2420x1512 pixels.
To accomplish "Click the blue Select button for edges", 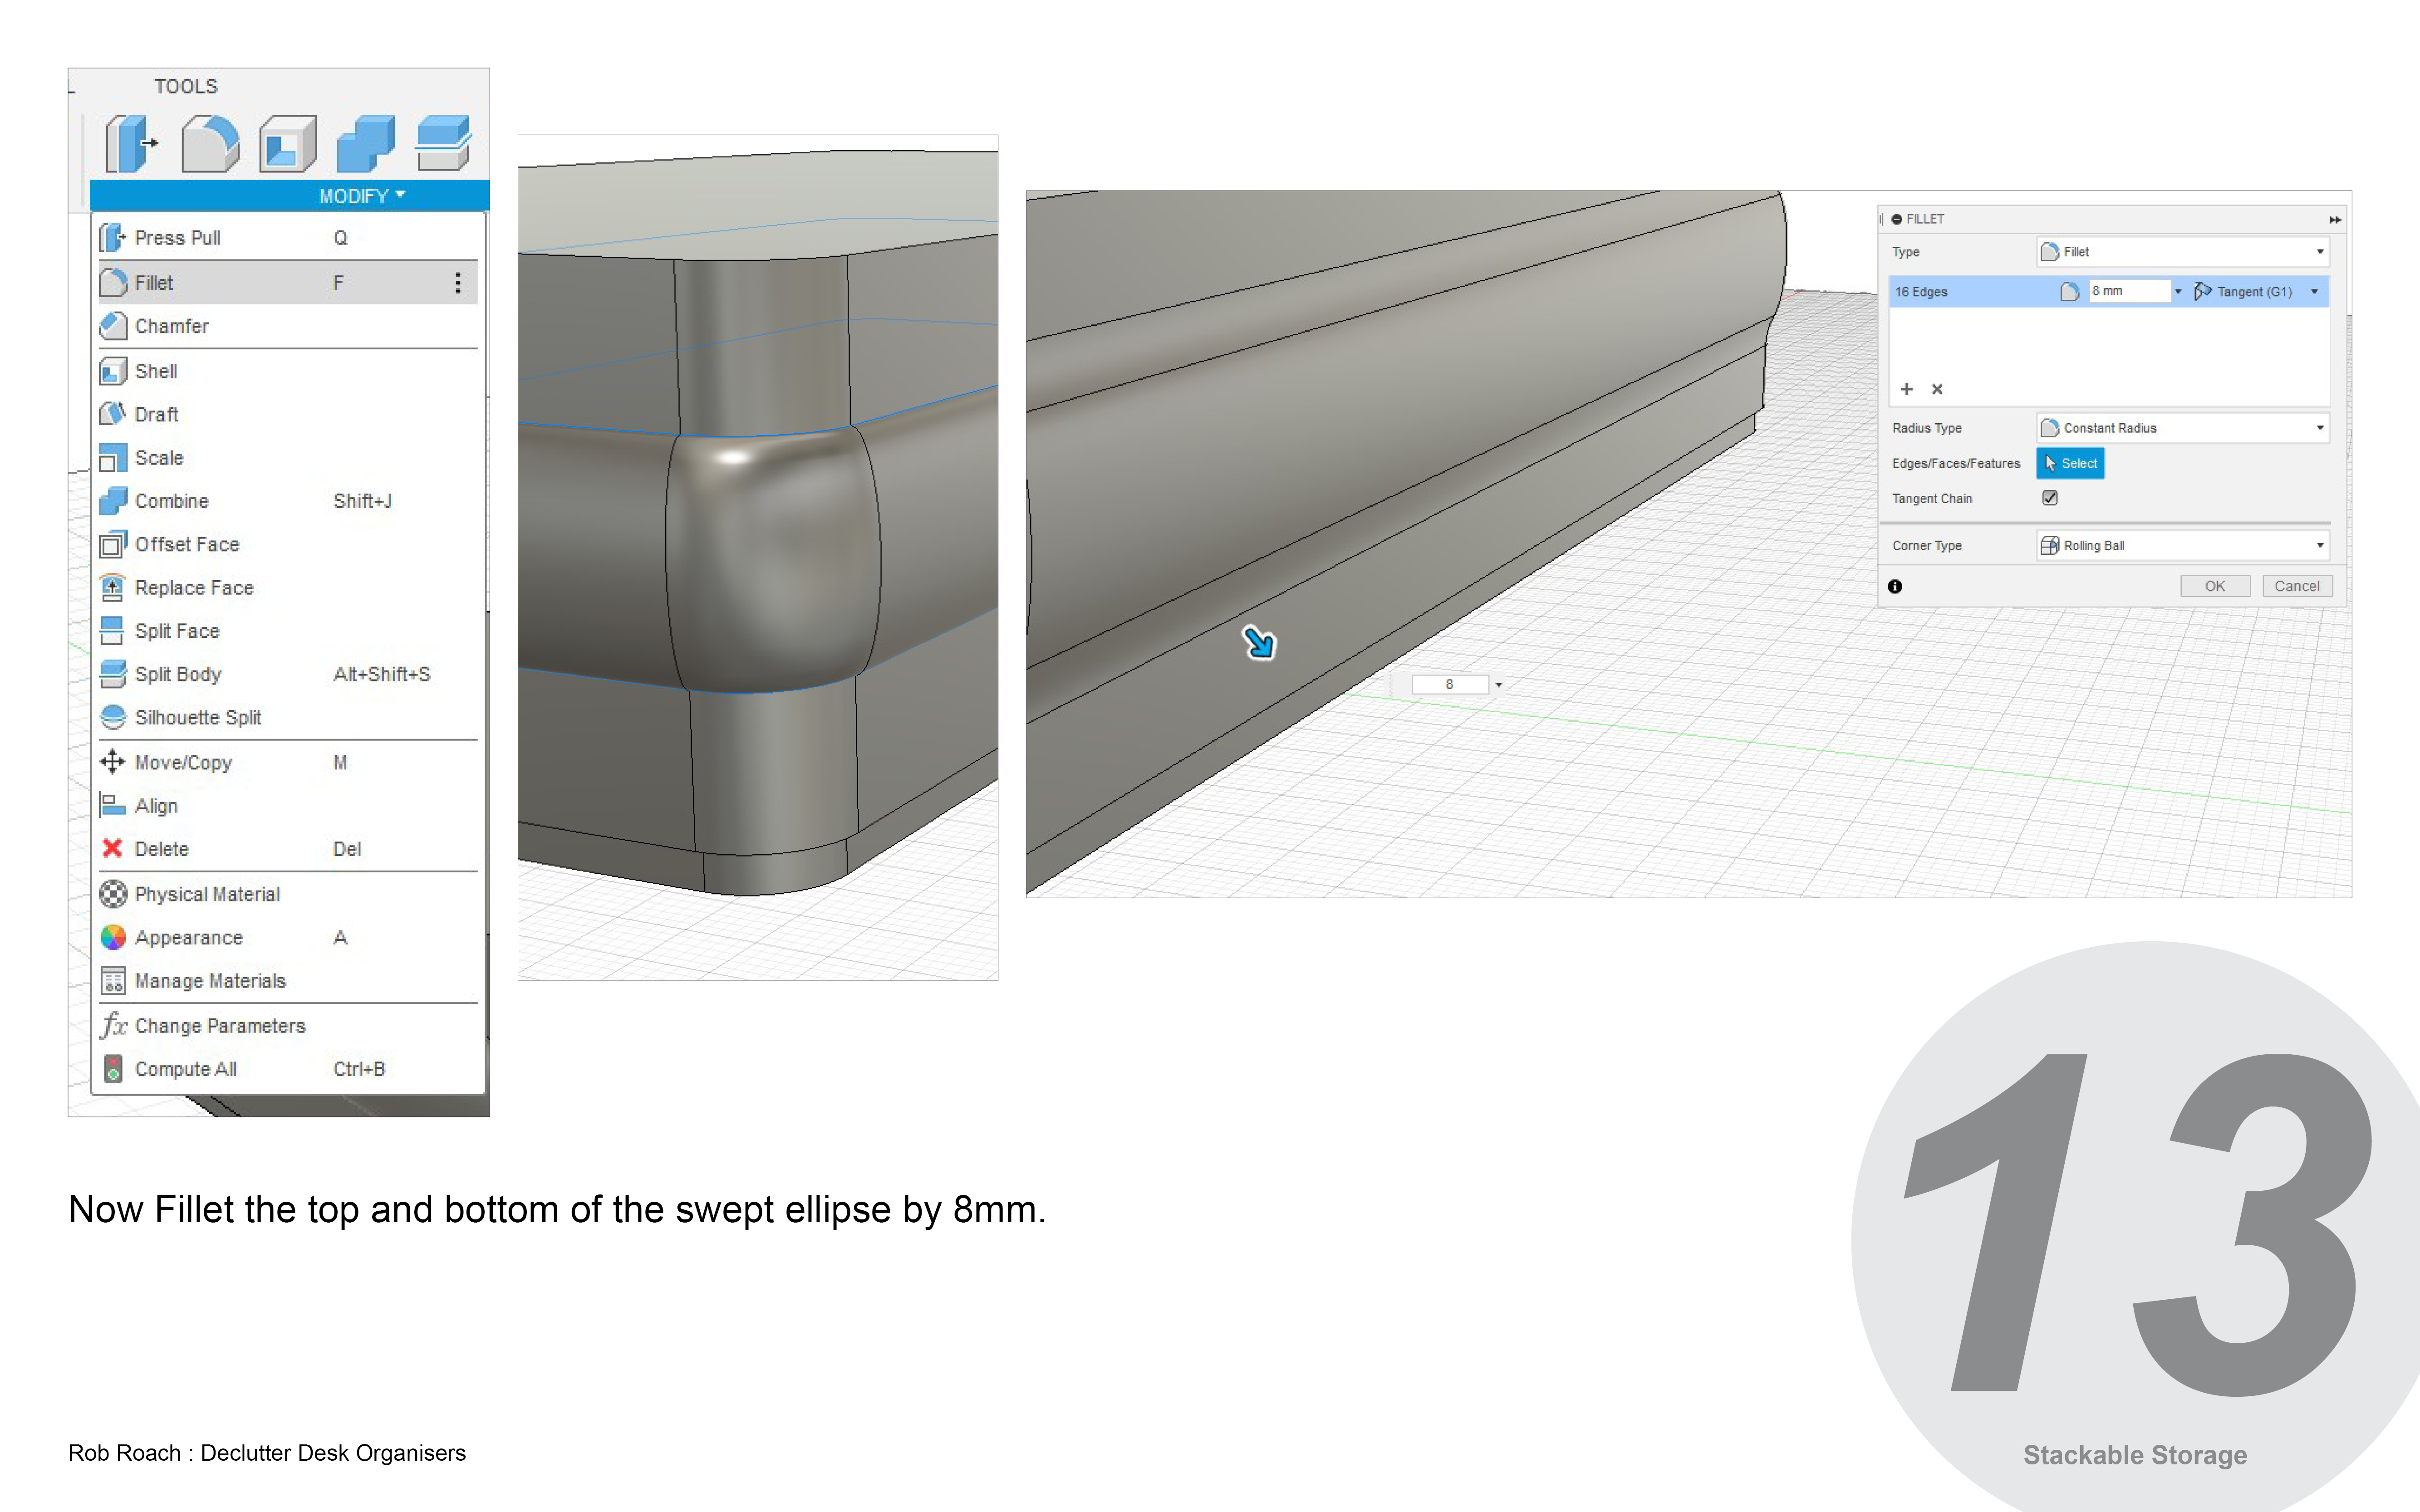I will click(2070, 463).
